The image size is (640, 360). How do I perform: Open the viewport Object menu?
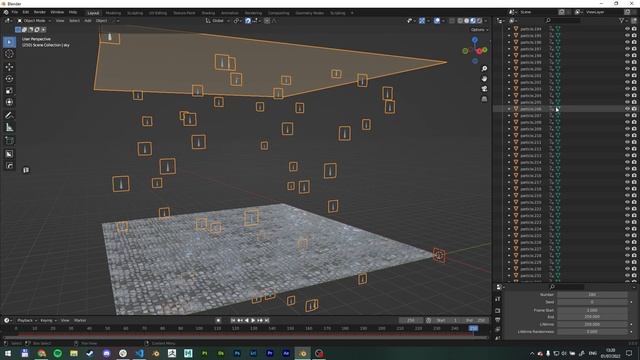pos(101,20)
